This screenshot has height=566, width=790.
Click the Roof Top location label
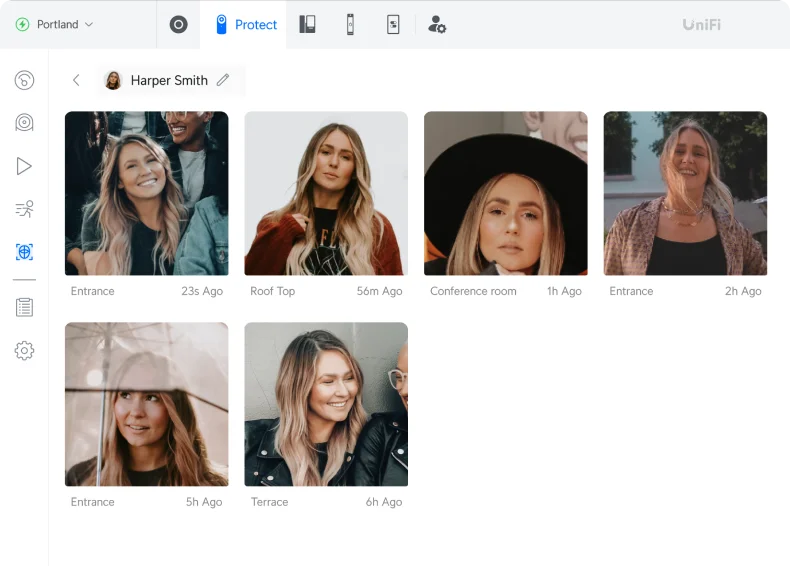point(273,291)
